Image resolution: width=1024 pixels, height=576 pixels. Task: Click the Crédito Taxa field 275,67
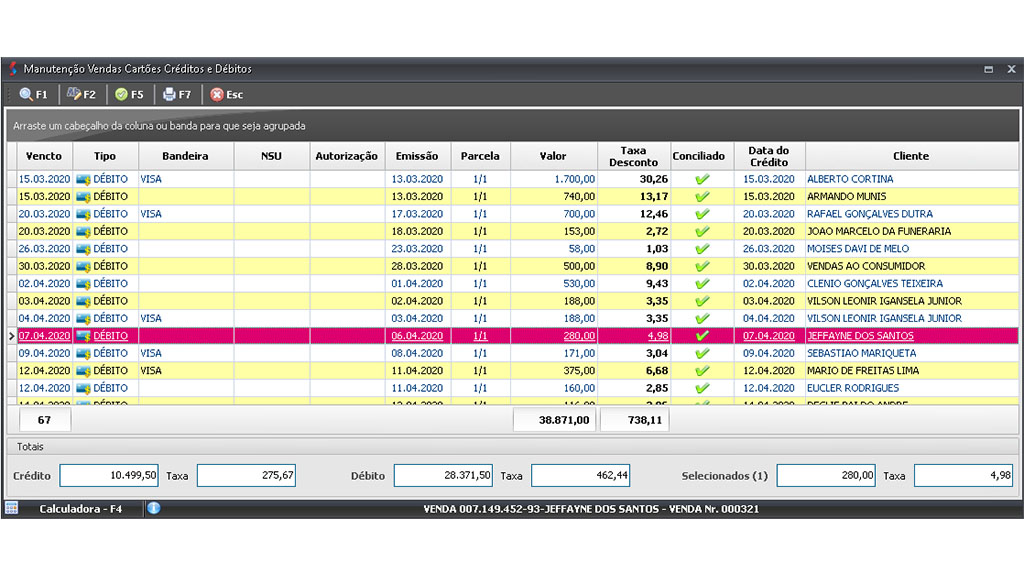[246, 475]
